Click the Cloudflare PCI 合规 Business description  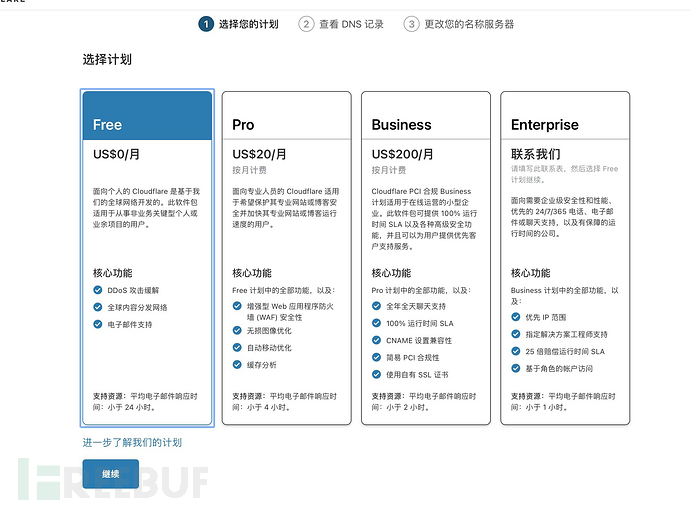(x=424, y=219)
